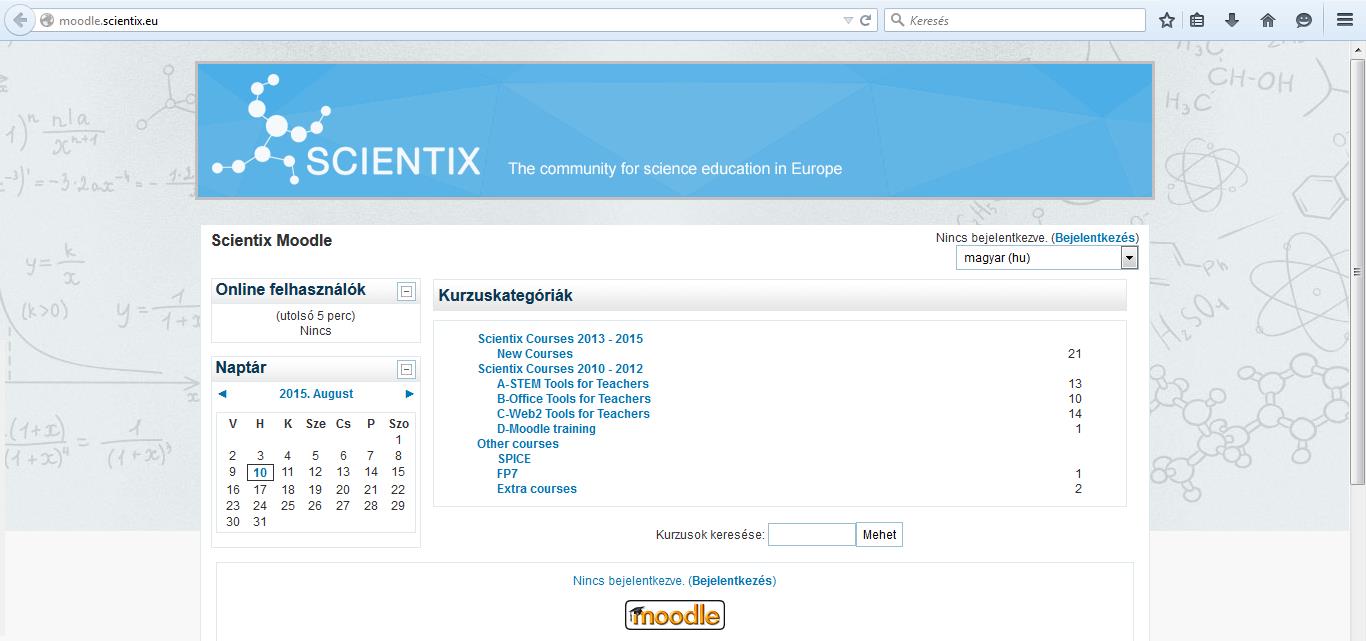This screenshot has height=641, width=1366.
Task: Open Scientix Courses 2010 - 2012 category
Action: click(x=560, y=369)
